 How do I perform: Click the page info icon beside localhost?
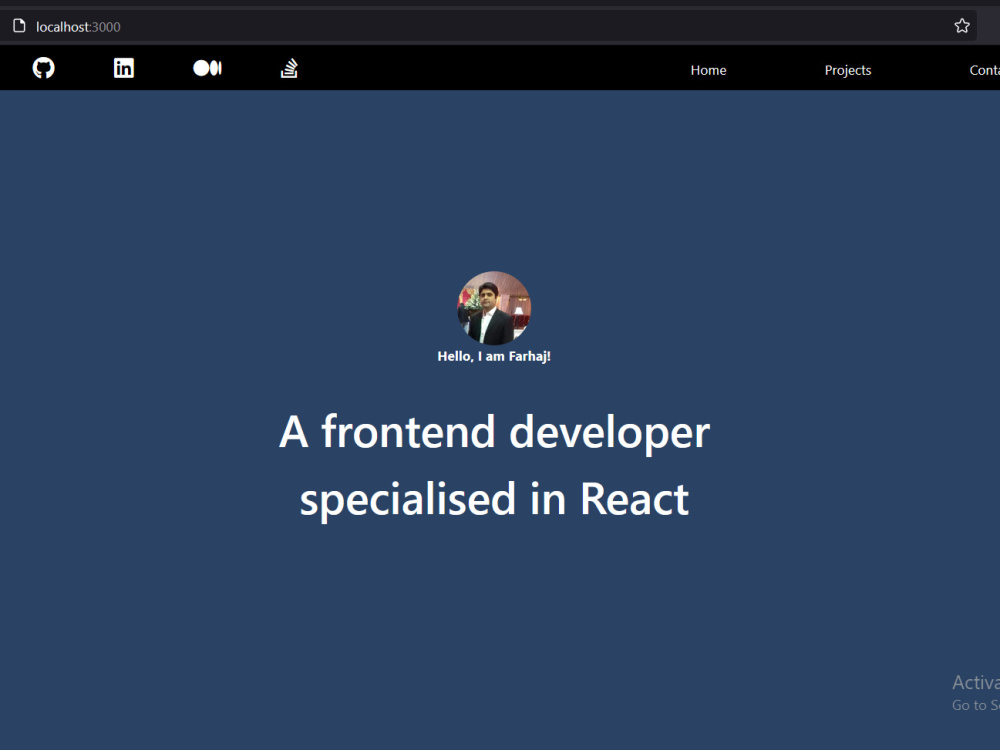tap(19, 26)
